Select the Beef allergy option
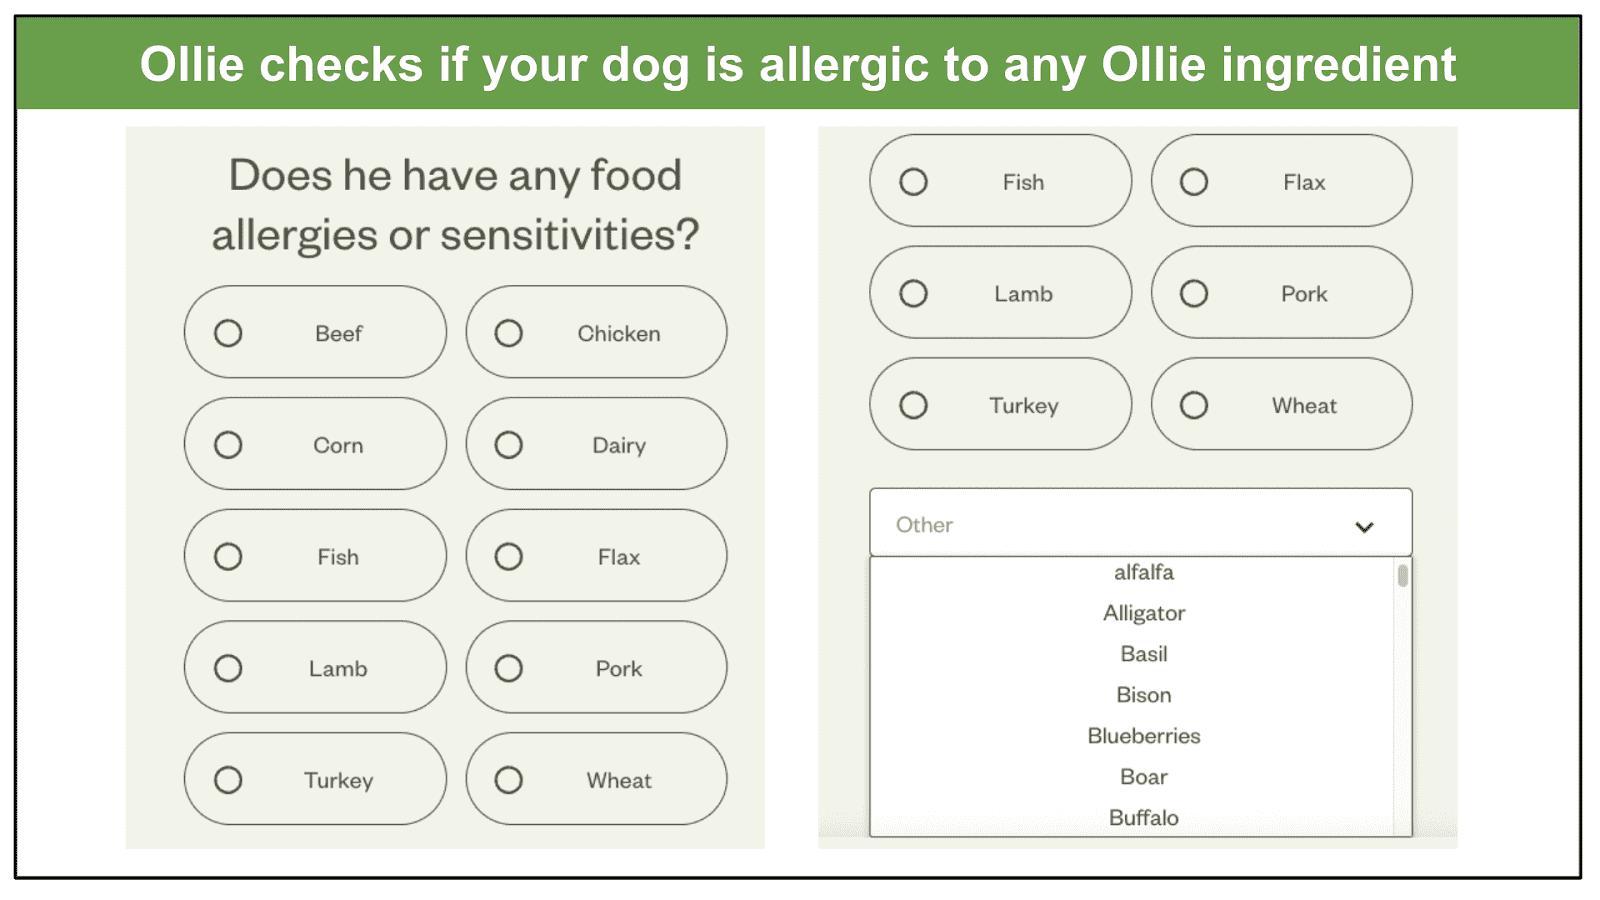Screen dimensions: 1600x900 pyautogui.click(x=315, y=332)
